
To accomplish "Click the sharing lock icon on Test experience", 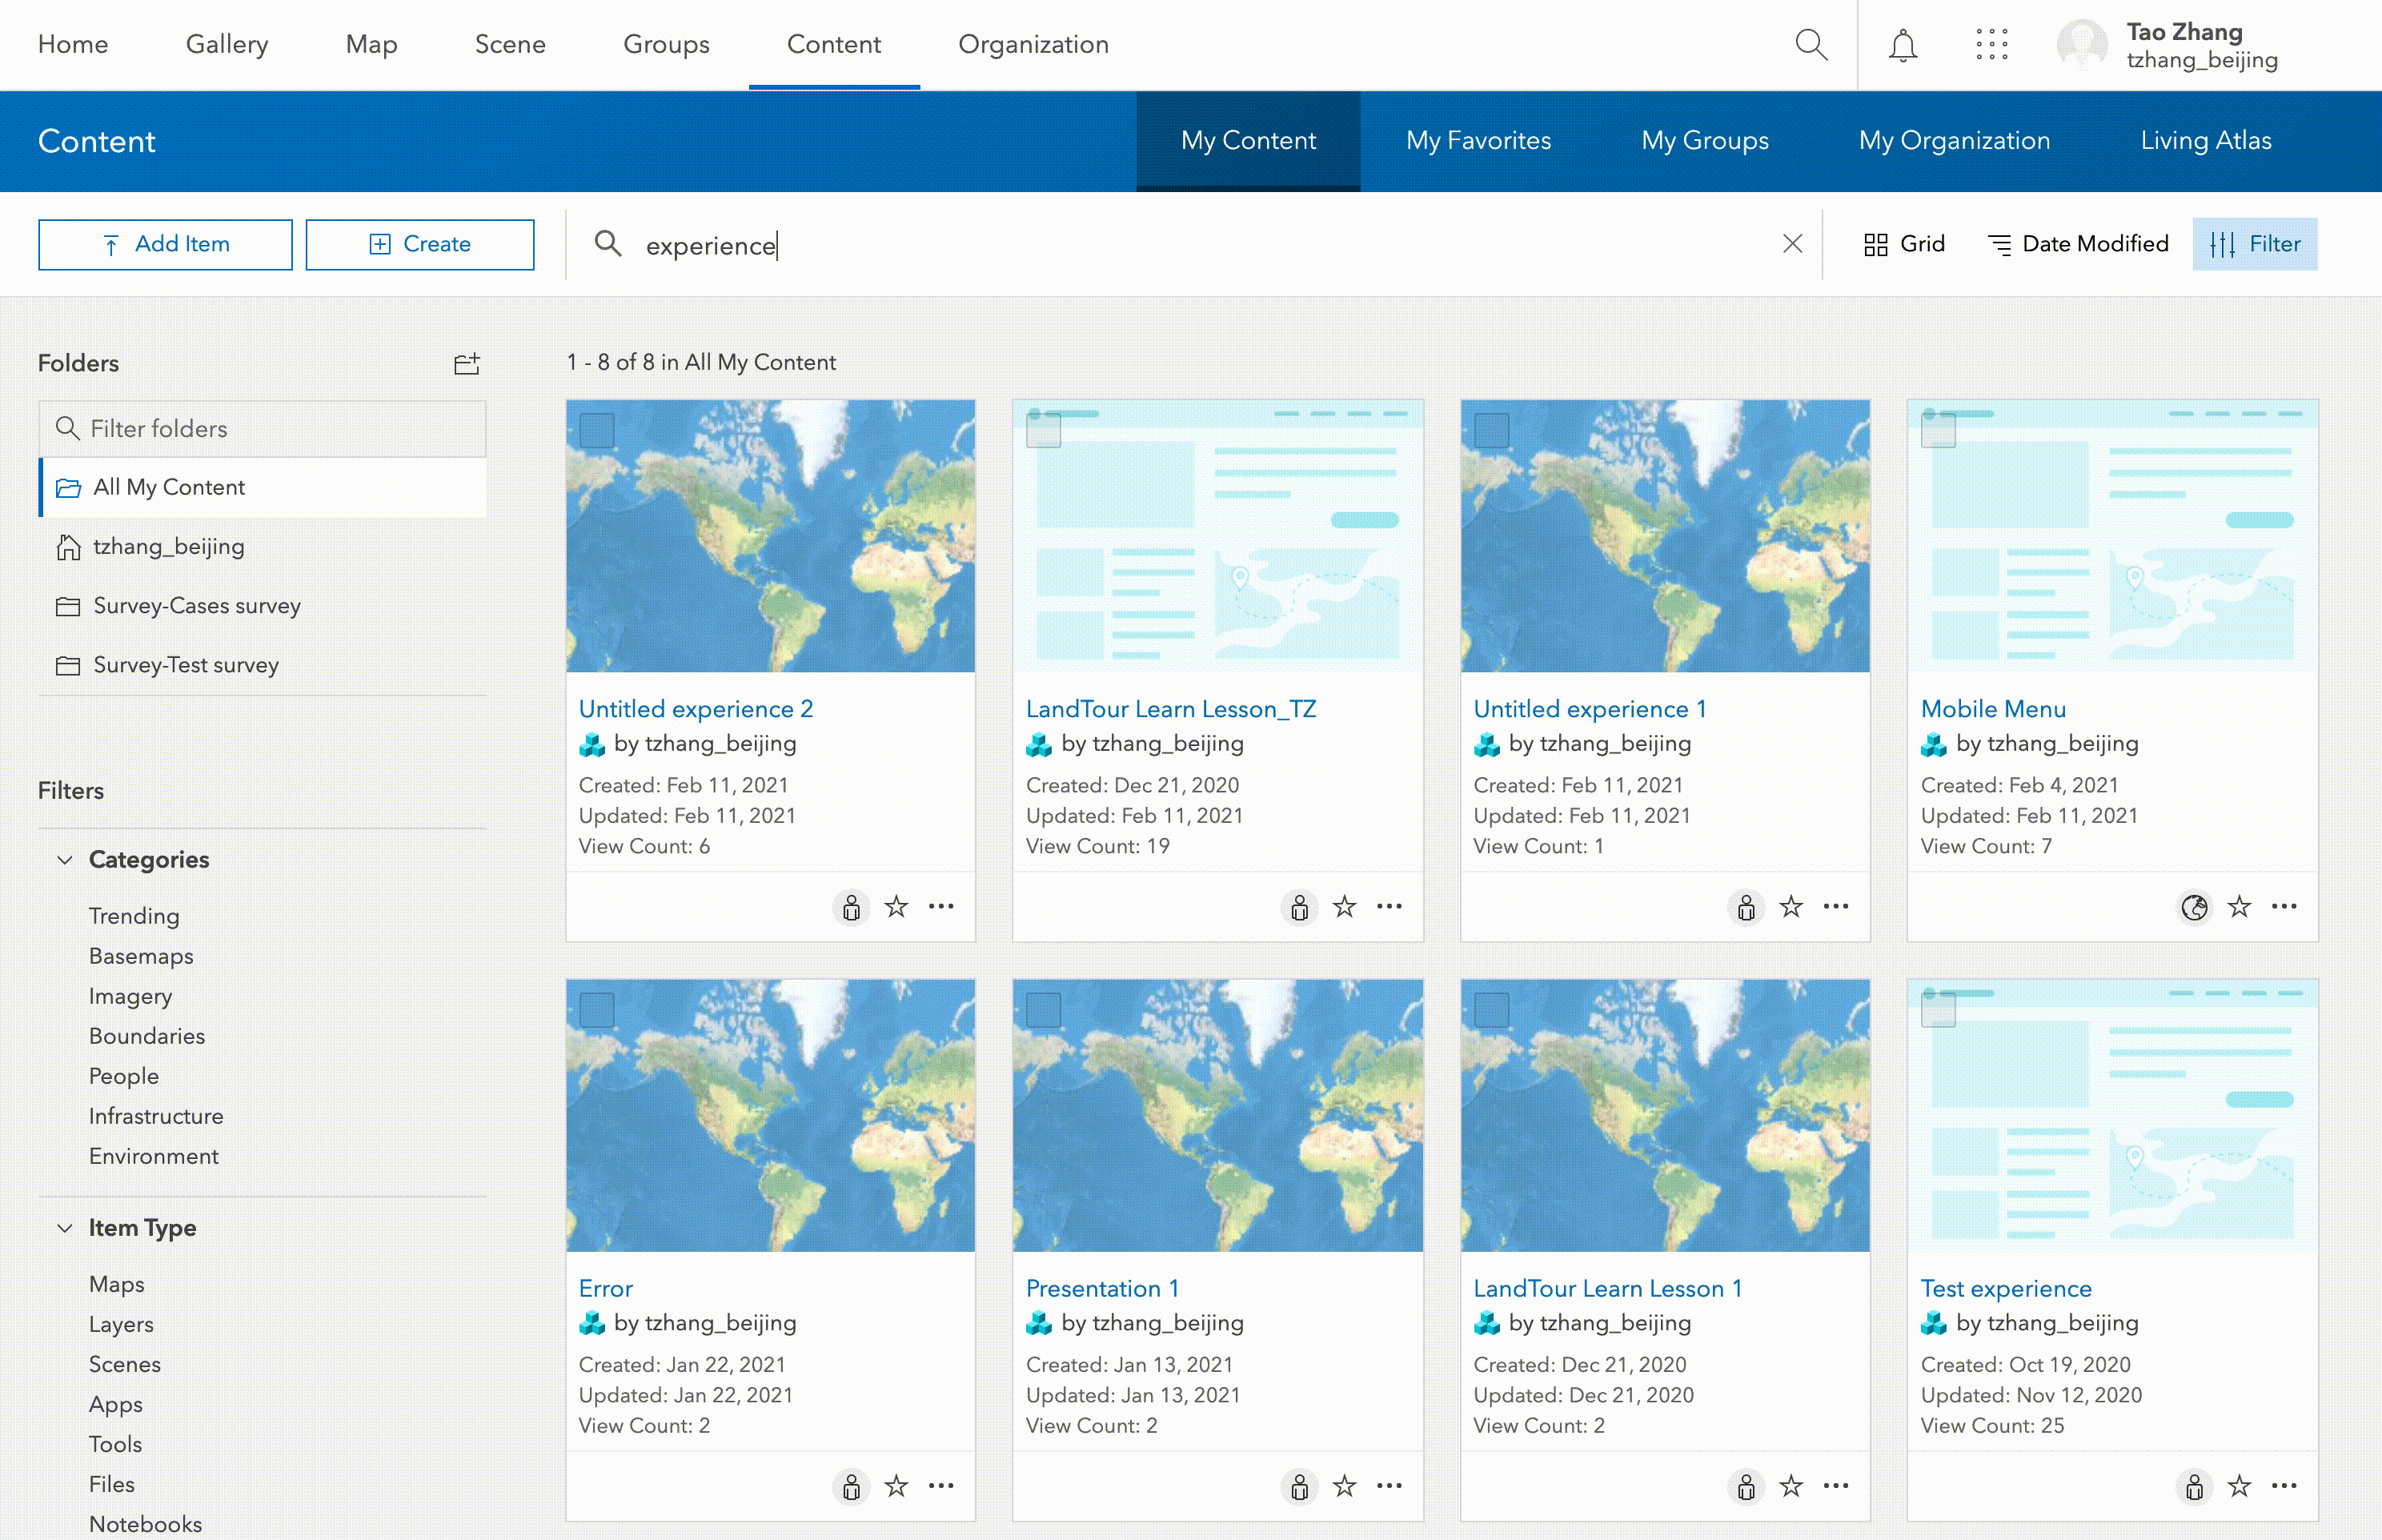I will tap(2194, 1487).
